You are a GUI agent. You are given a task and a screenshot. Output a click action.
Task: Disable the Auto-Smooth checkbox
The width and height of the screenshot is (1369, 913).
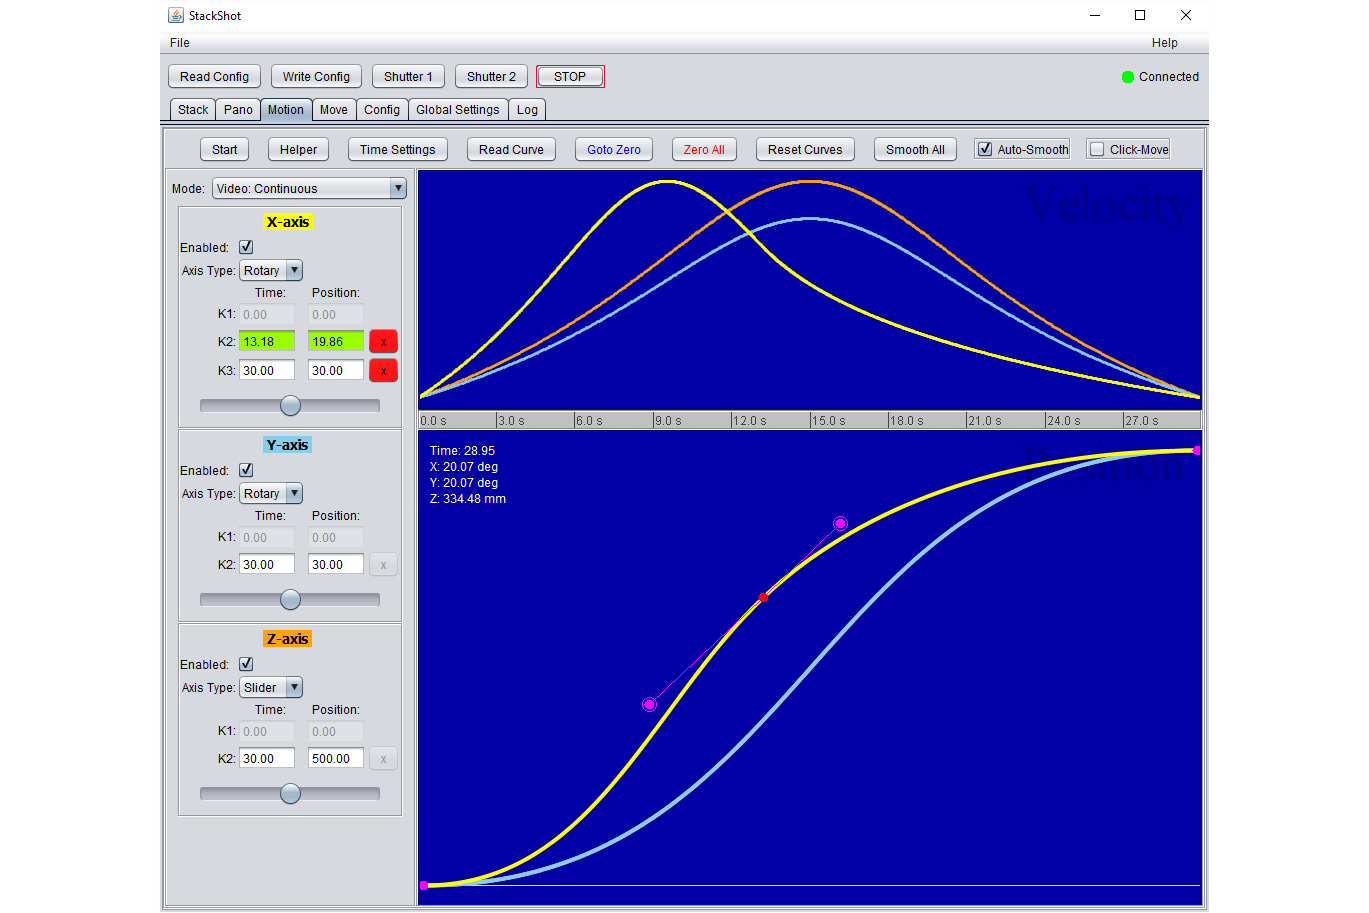pos(985,149)
